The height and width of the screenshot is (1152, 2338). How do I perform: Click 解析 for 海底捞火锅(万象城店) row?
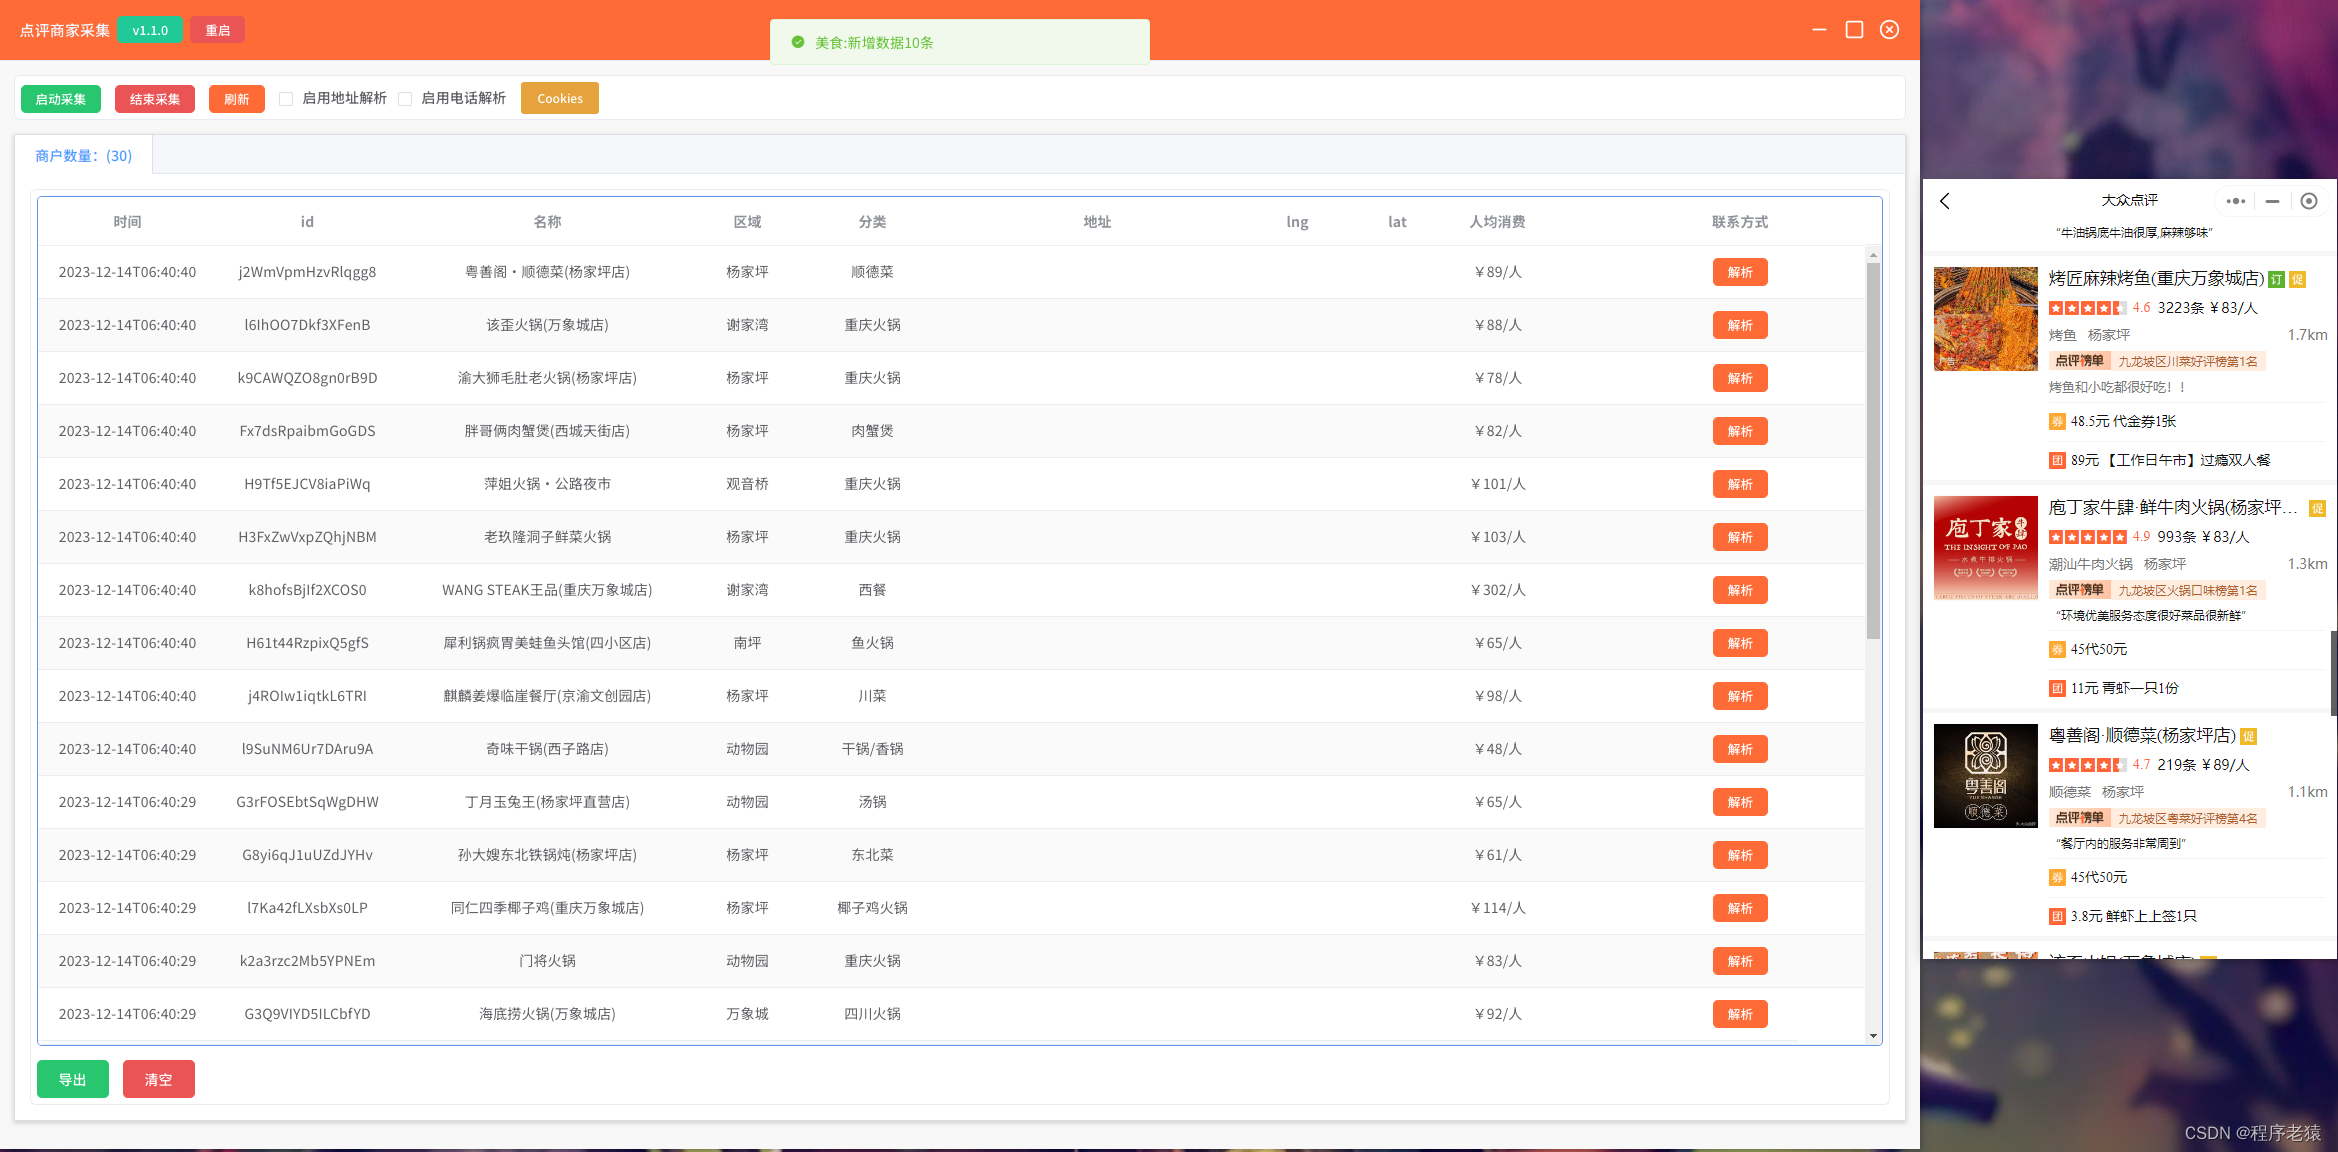1739,1014
